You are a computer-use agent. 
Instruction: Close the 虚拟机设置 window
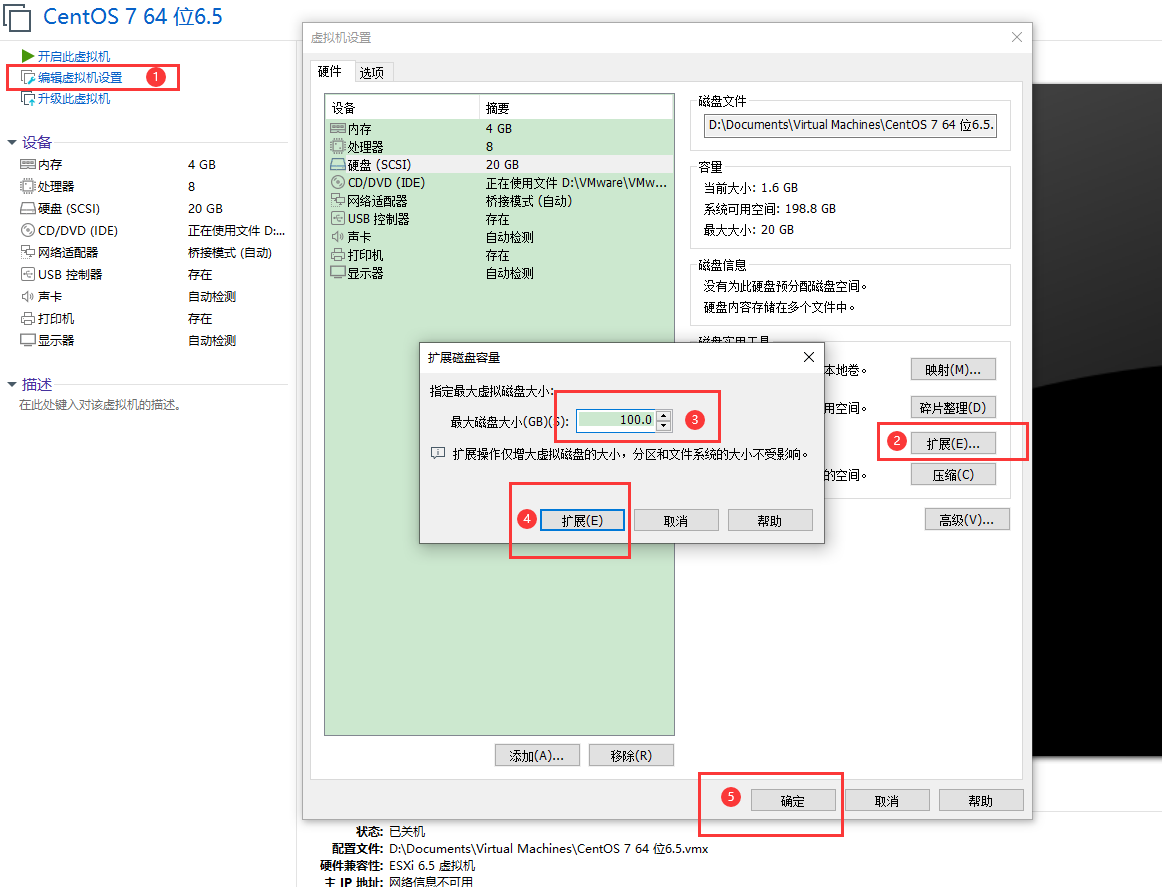(x=1017, y=37)
